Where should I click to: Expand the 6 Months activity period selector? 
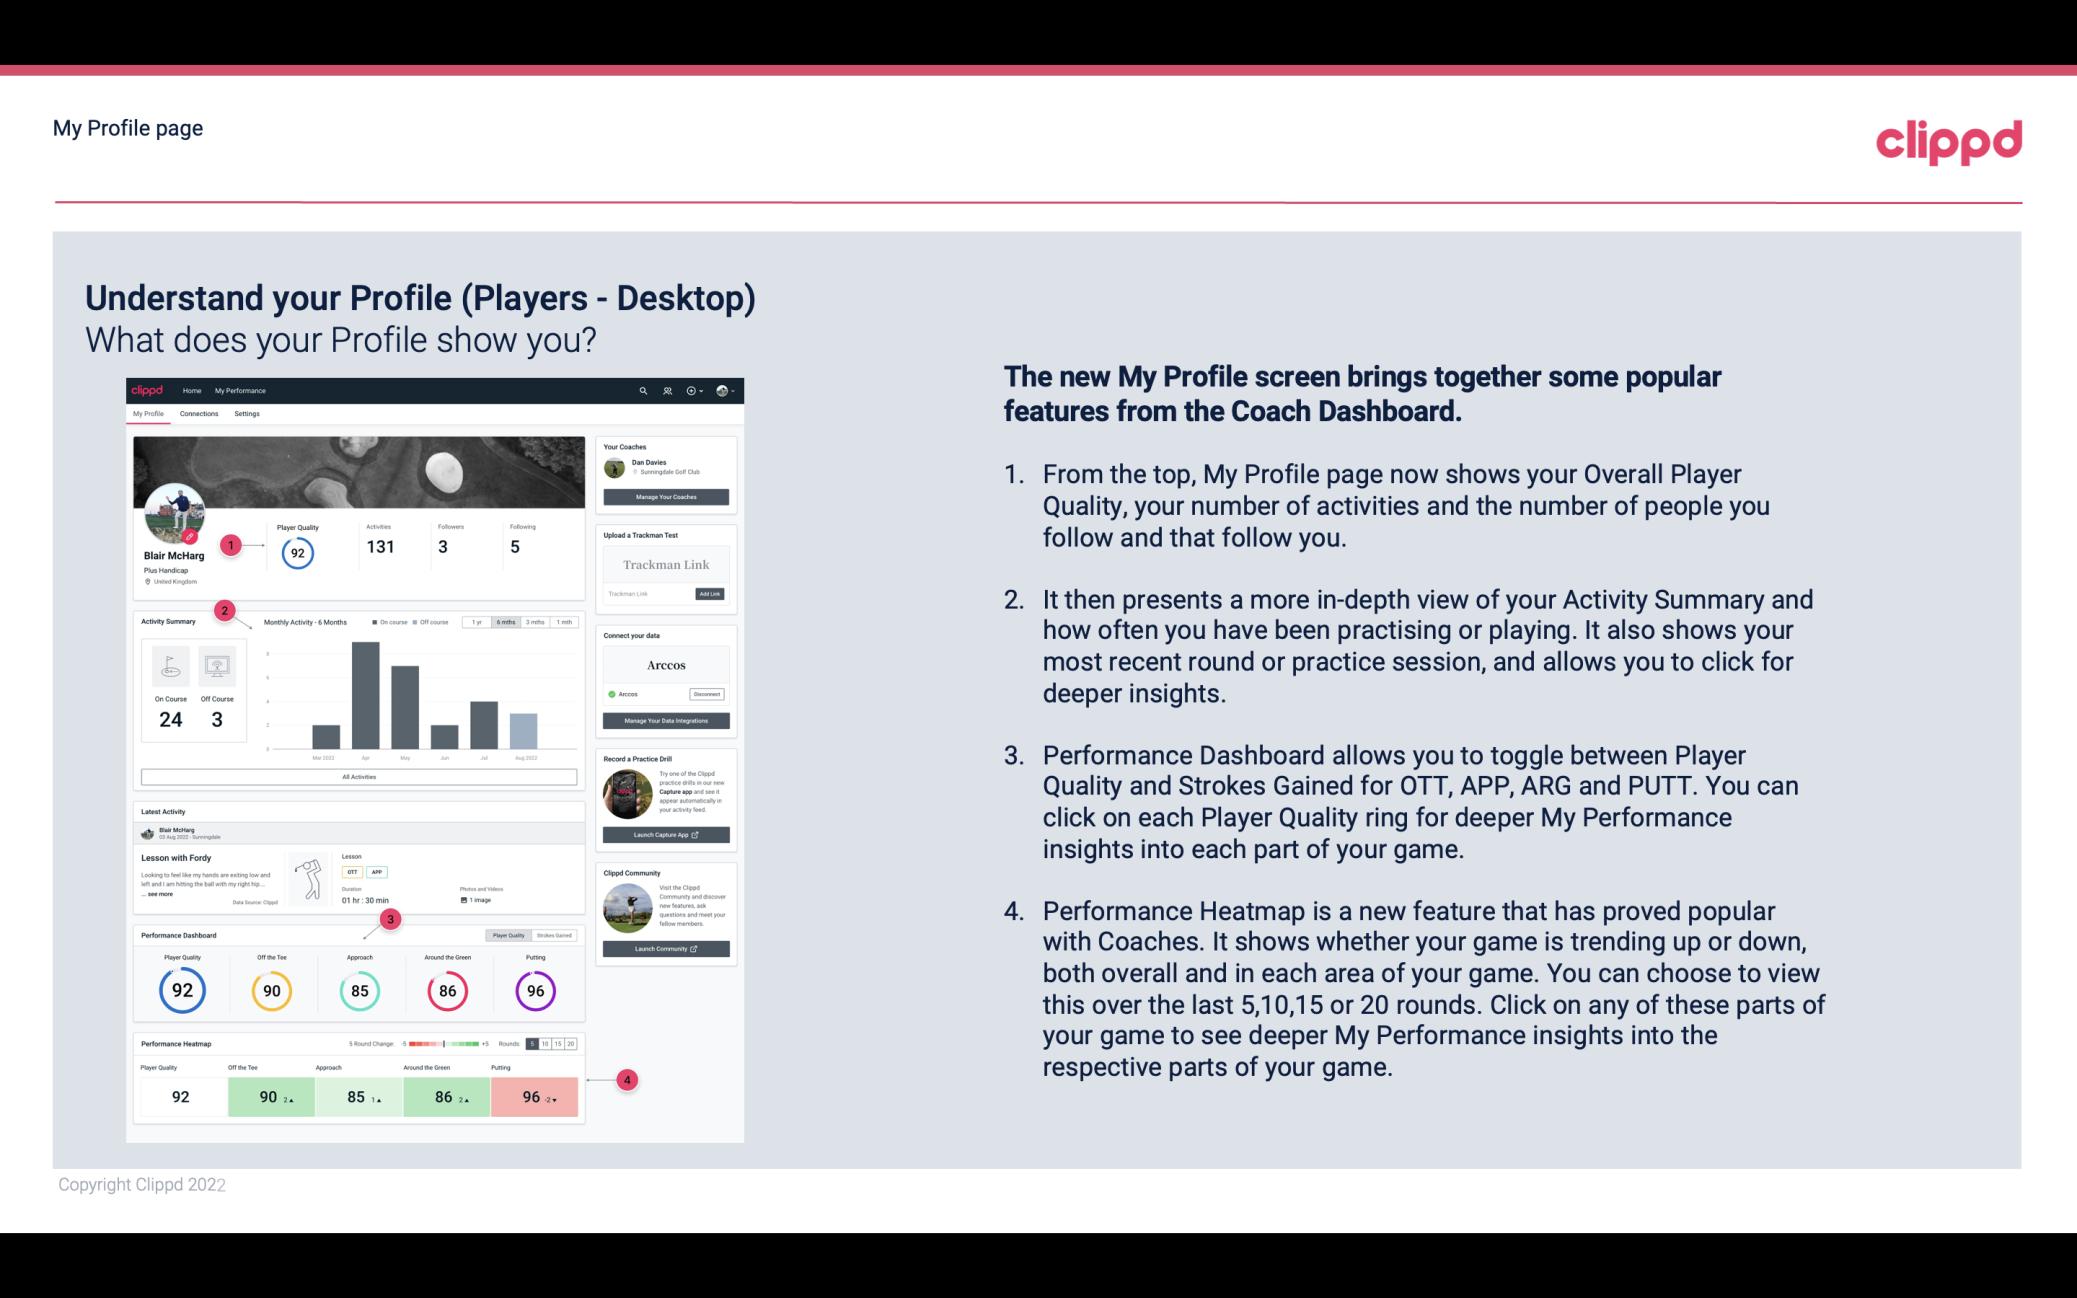(508, 624)
